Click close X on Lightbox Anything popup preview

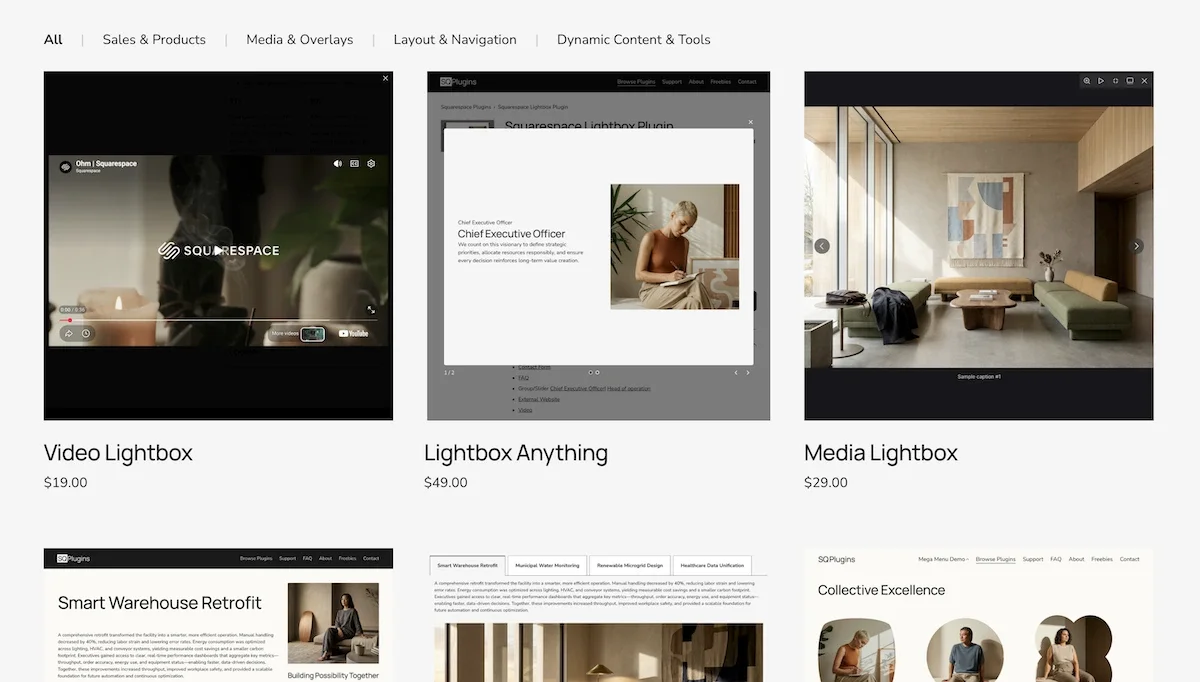pos(750,122)
